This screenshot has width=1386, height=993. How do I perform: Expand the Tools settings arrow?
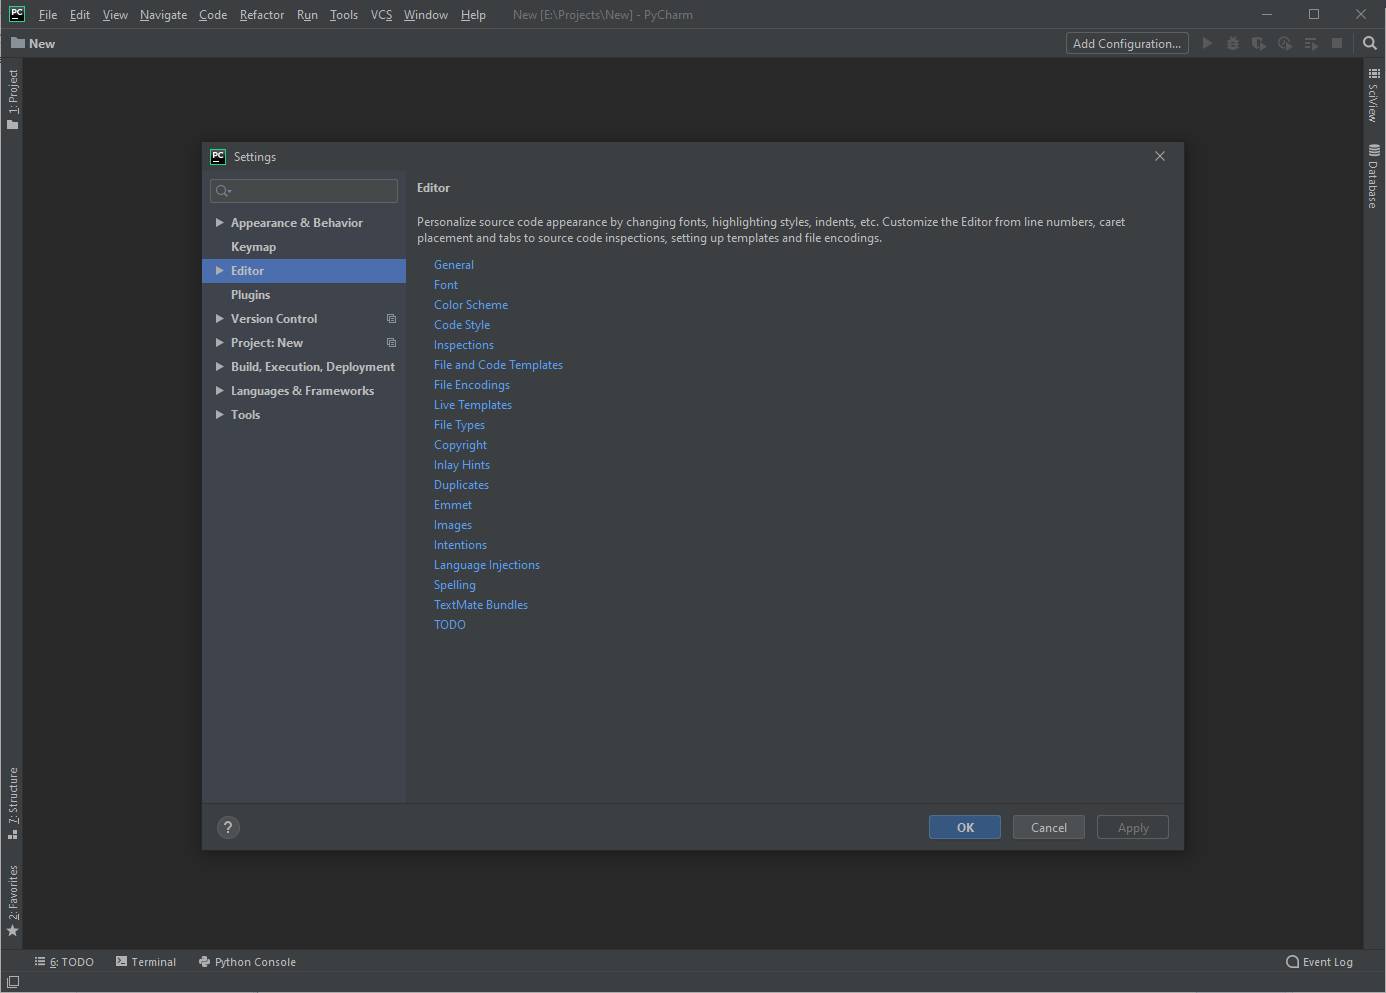click(219, 415)
